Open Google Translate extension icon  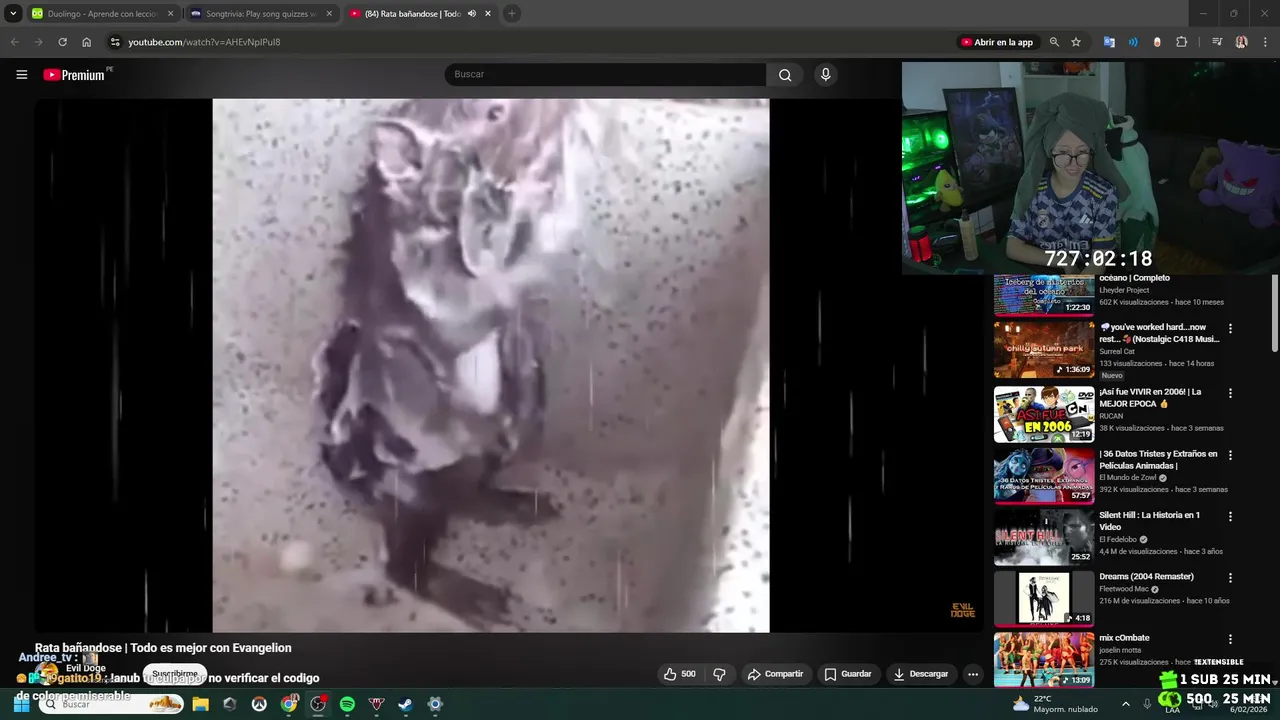coord(1109,42)
